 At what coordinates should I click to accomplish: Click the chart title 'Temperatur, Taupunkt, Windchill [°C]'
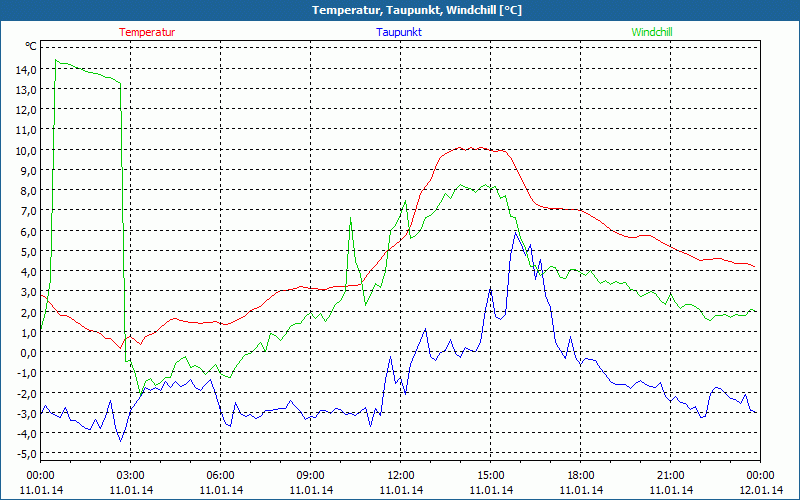click(417, 10)
